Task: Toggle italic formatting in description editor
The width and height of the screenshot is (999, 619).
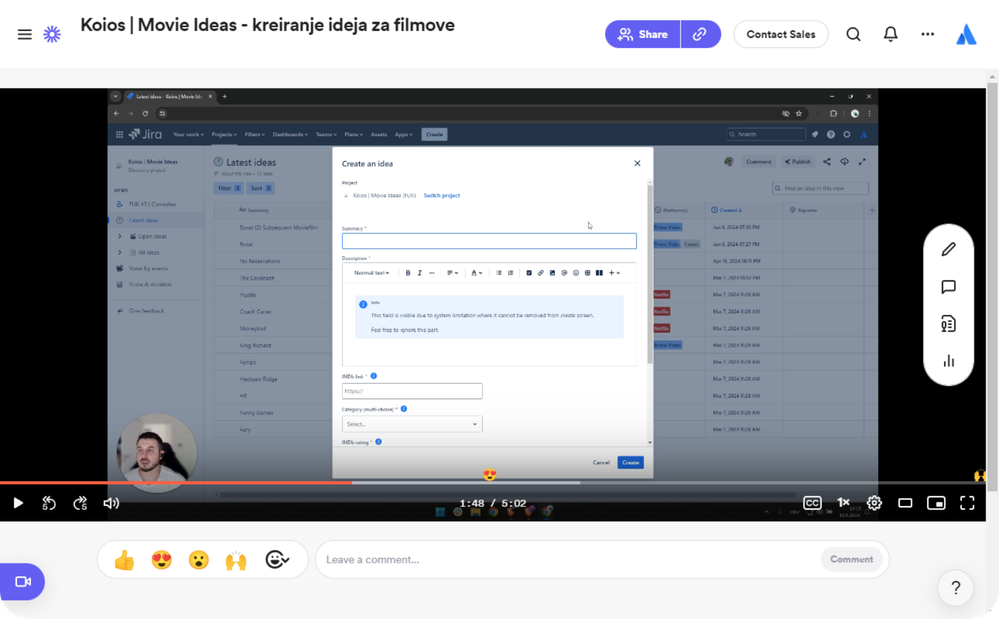Action: [419, 273]
